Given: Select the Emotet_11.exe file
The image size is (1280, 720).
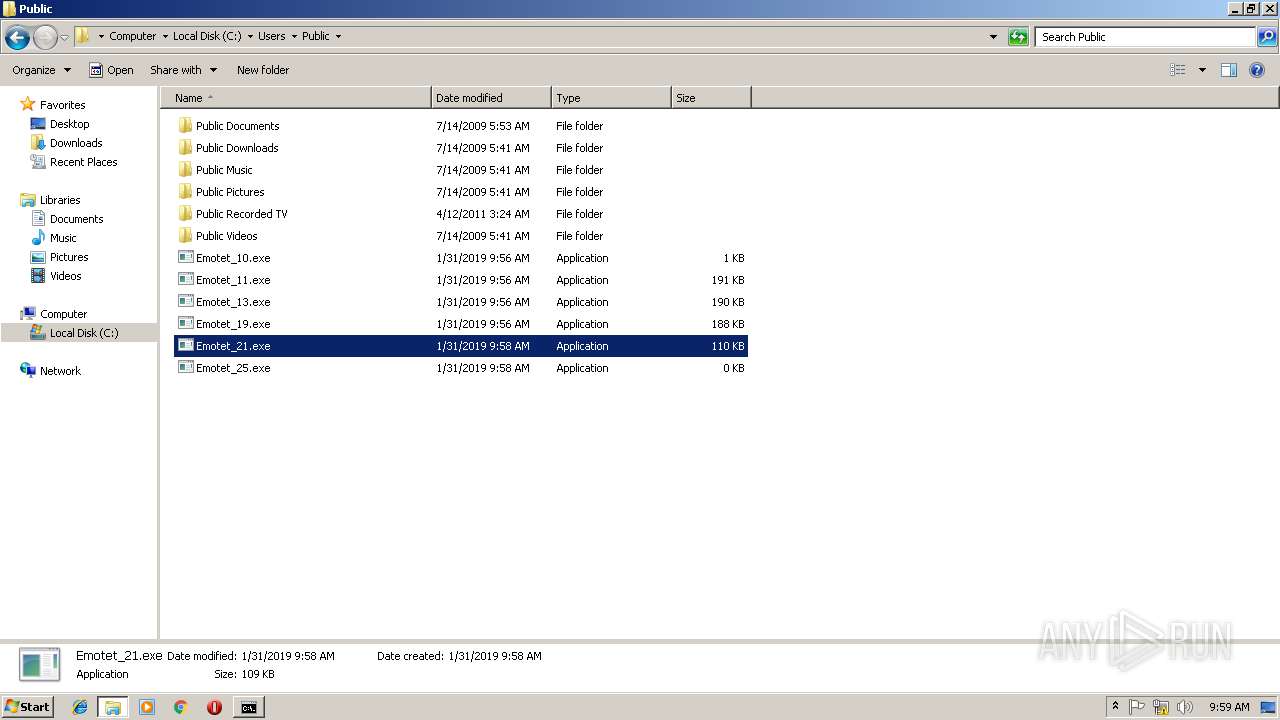Looking at the screenshot, I should 461,280.
